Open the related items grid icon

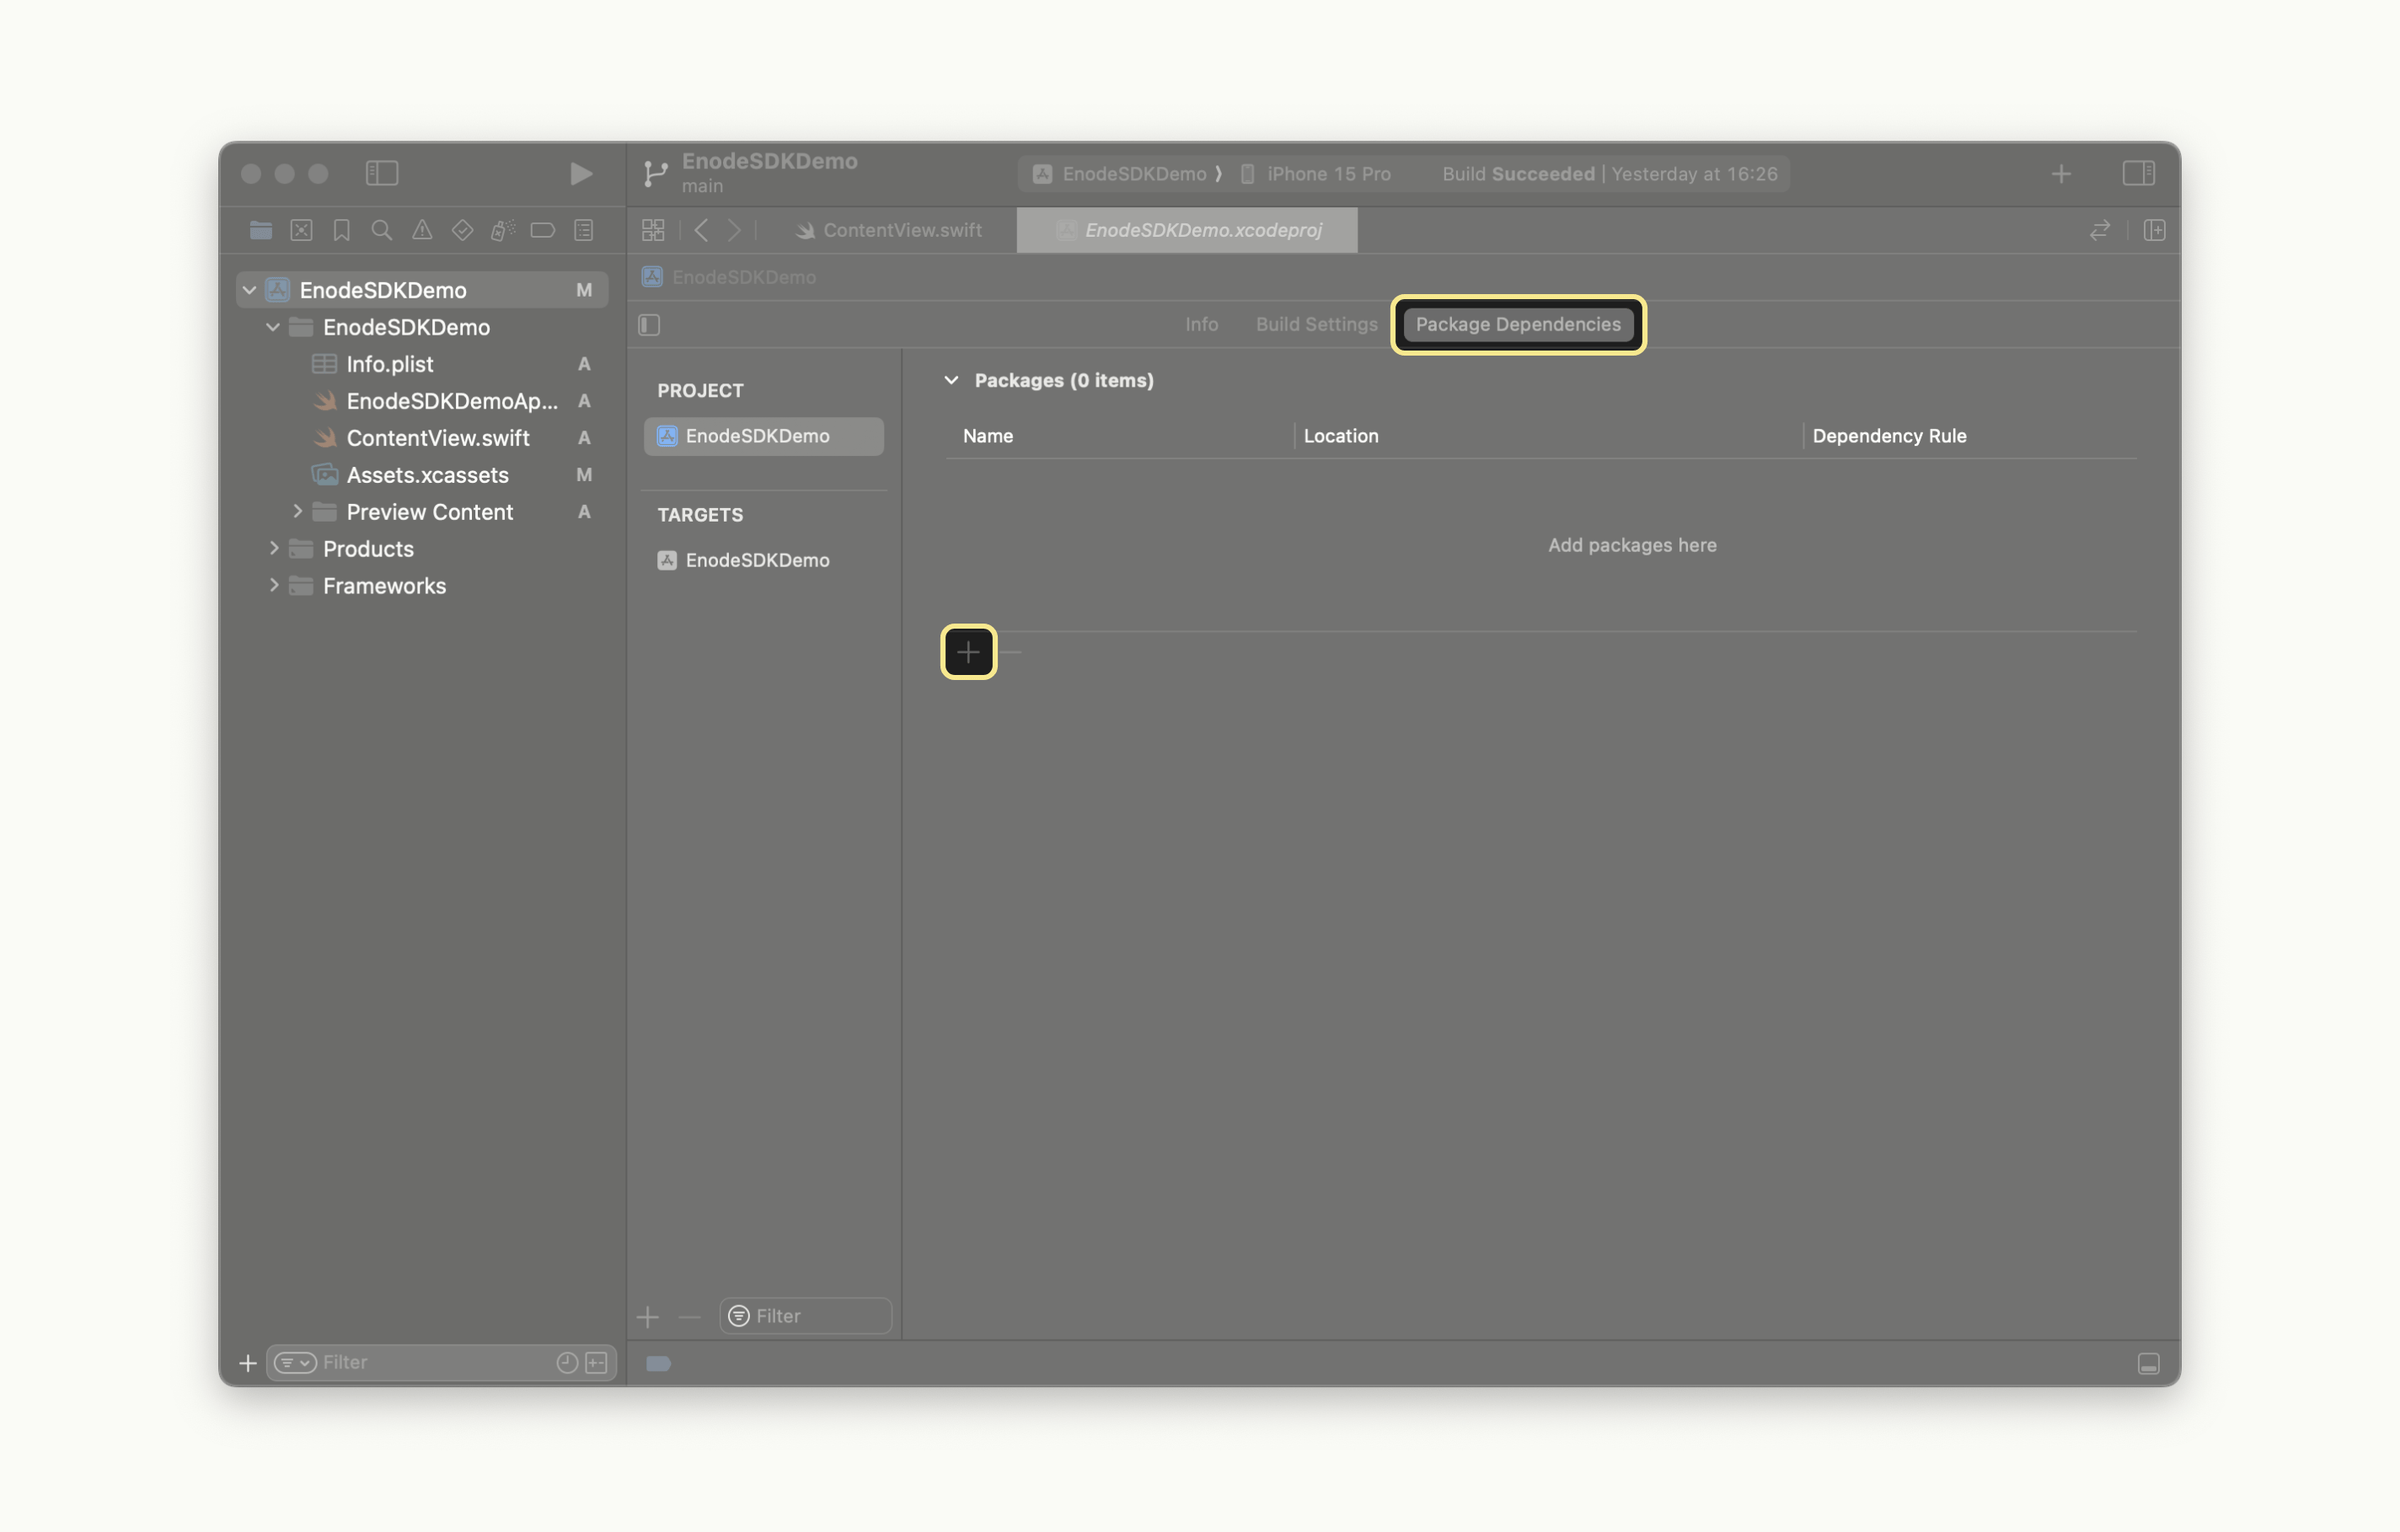[653, 231]
